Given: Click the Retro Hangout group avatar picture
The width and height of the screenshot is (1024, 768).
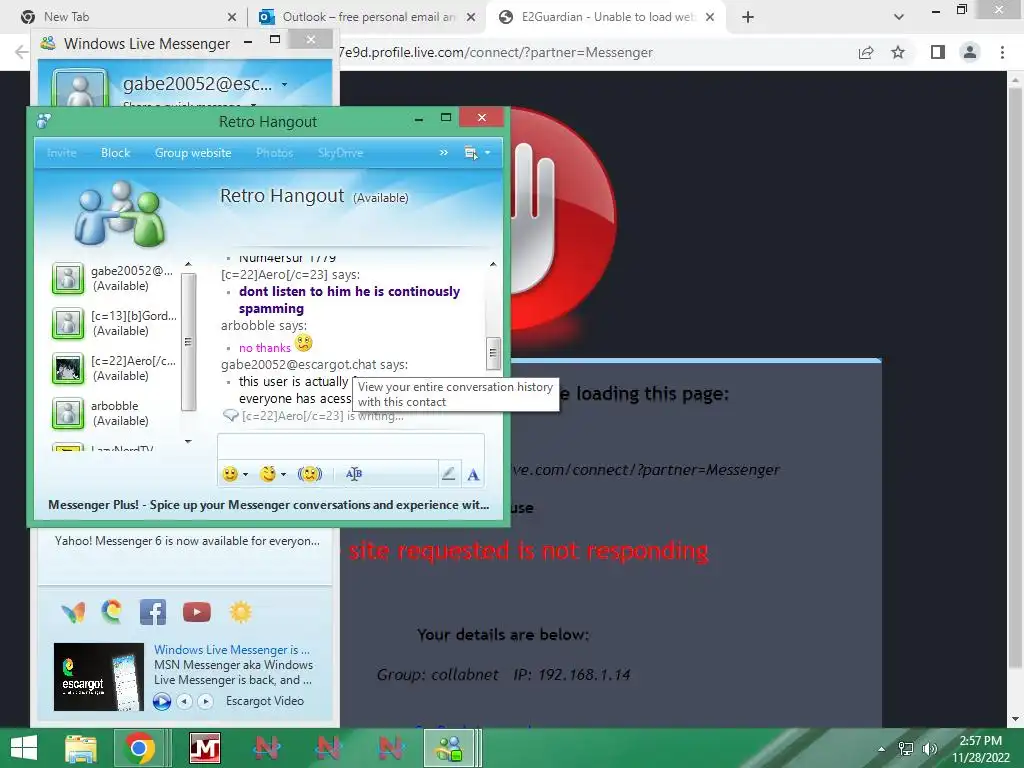Looking at the screenshot, I should point(120,213).
